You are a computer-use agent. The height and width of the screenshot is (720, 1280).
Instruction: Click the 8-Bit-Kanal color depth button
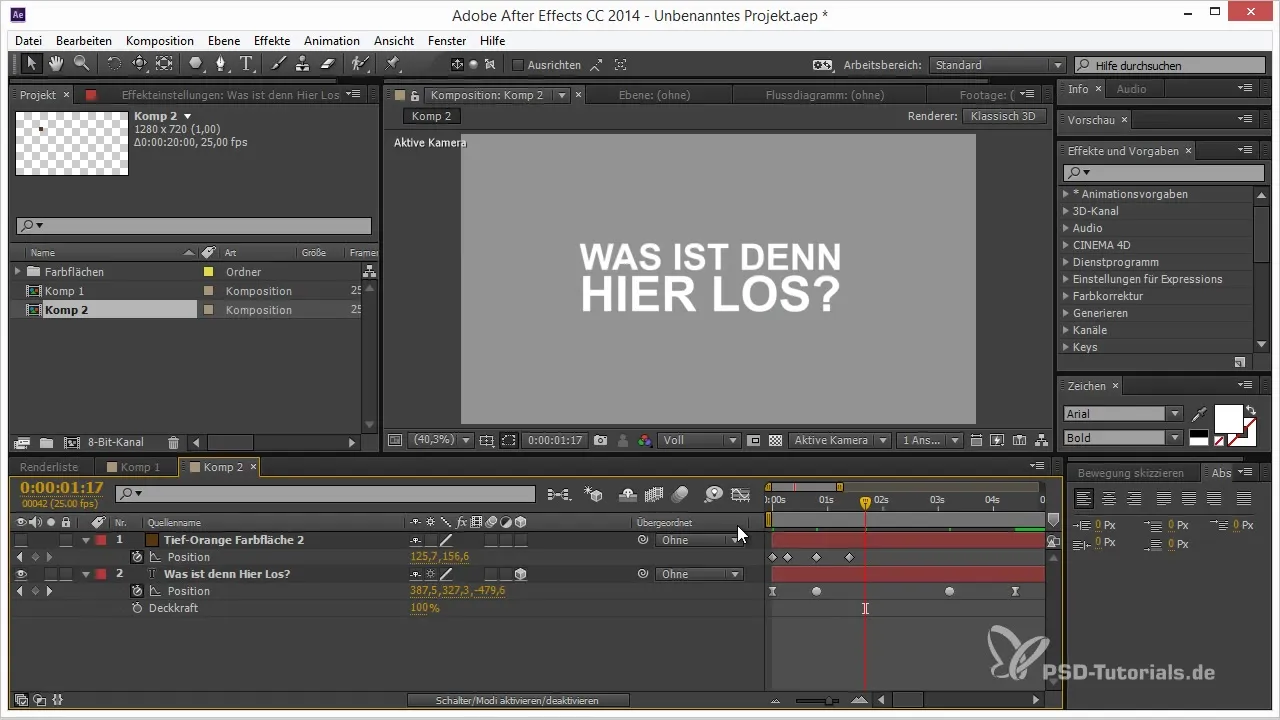(116, 442)
